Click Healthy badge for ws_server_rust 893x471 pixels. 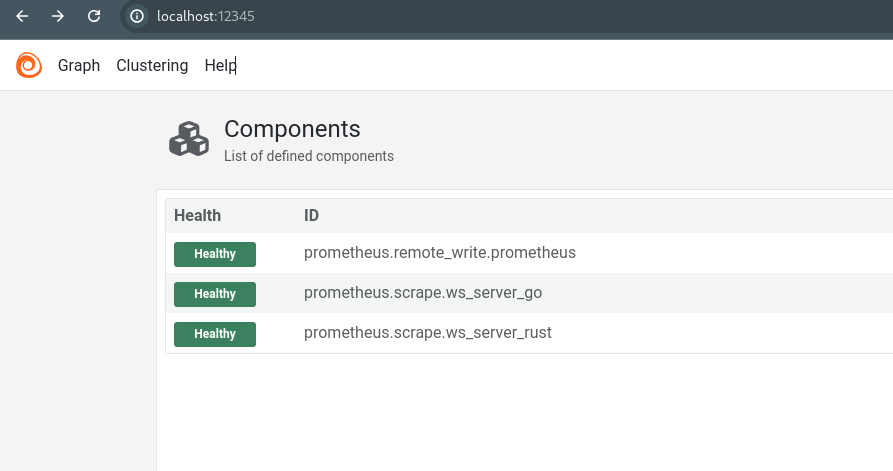pyautogui.click(x=215, y=334)
